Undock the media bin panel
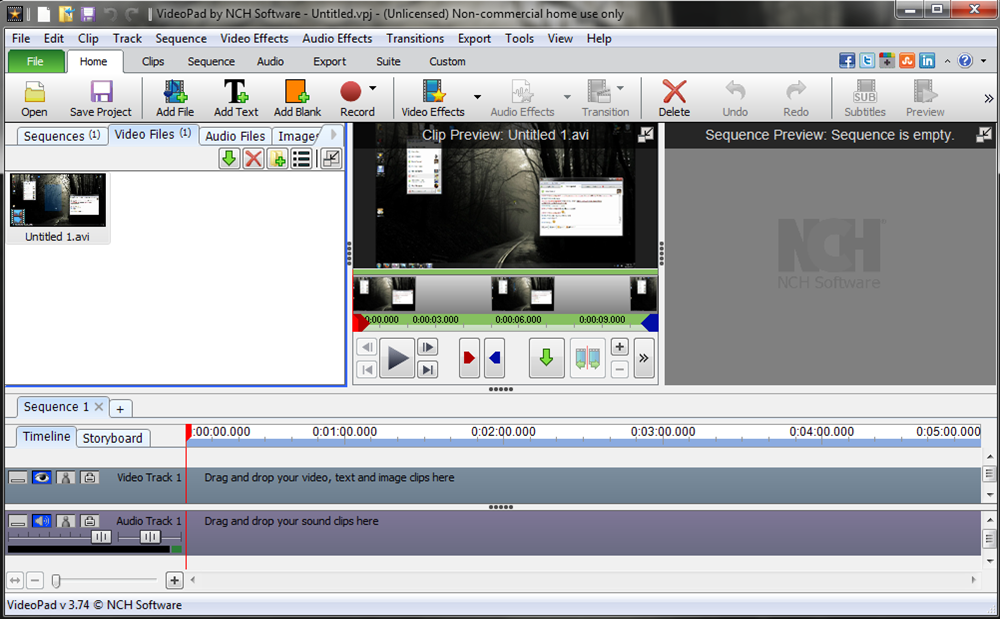 tap(331, 158)
